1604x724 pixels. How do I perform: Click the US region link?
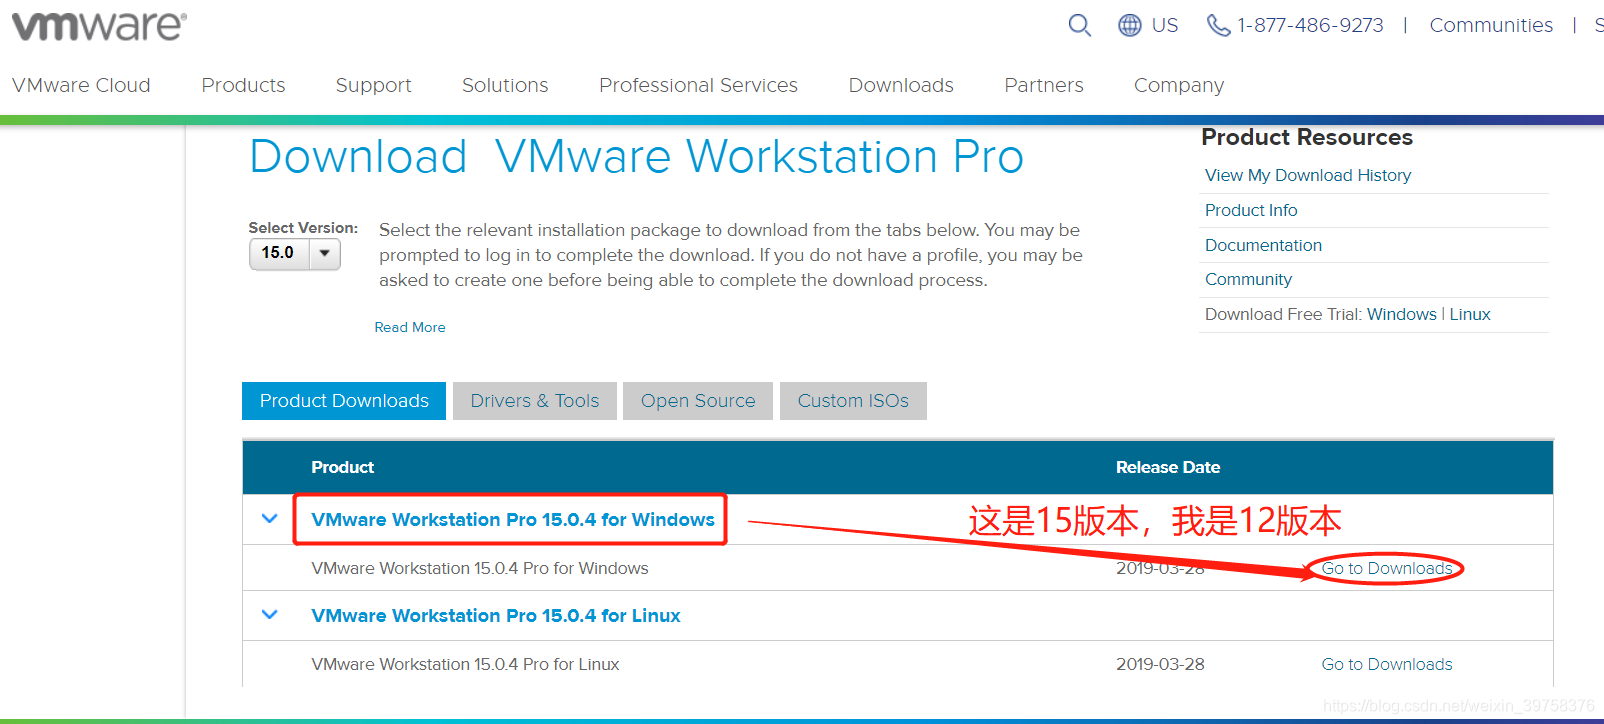(1165, 25)
